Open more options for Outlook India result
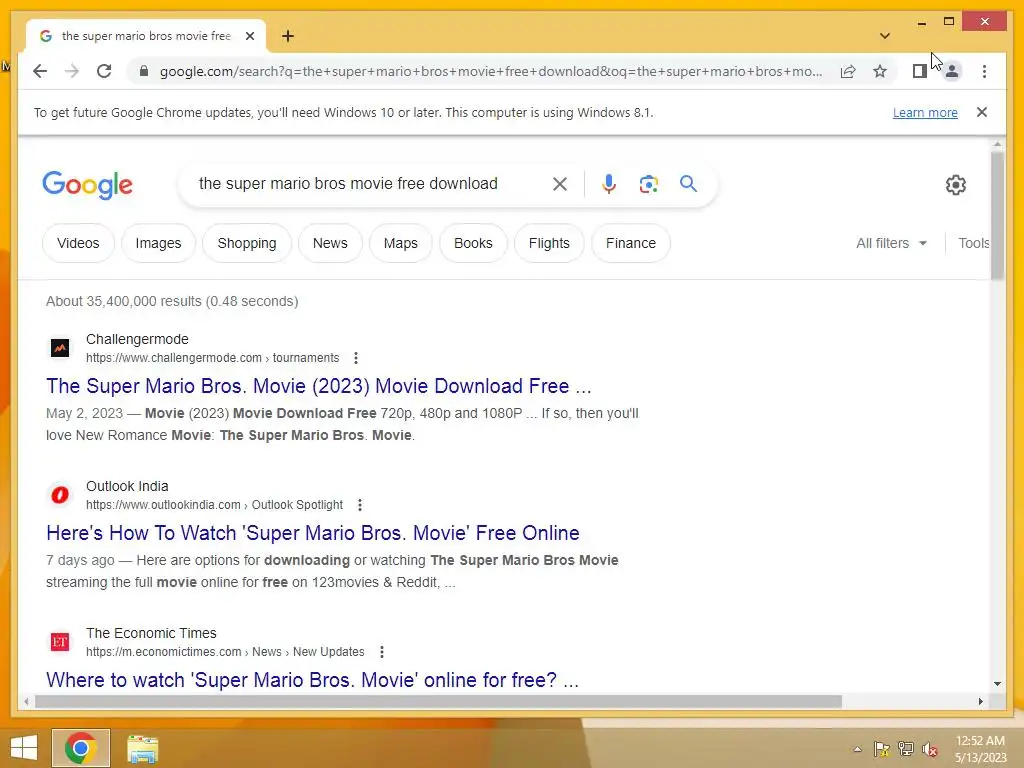Viewport: 1024px width, 768px height. click(x=359, y=505)
